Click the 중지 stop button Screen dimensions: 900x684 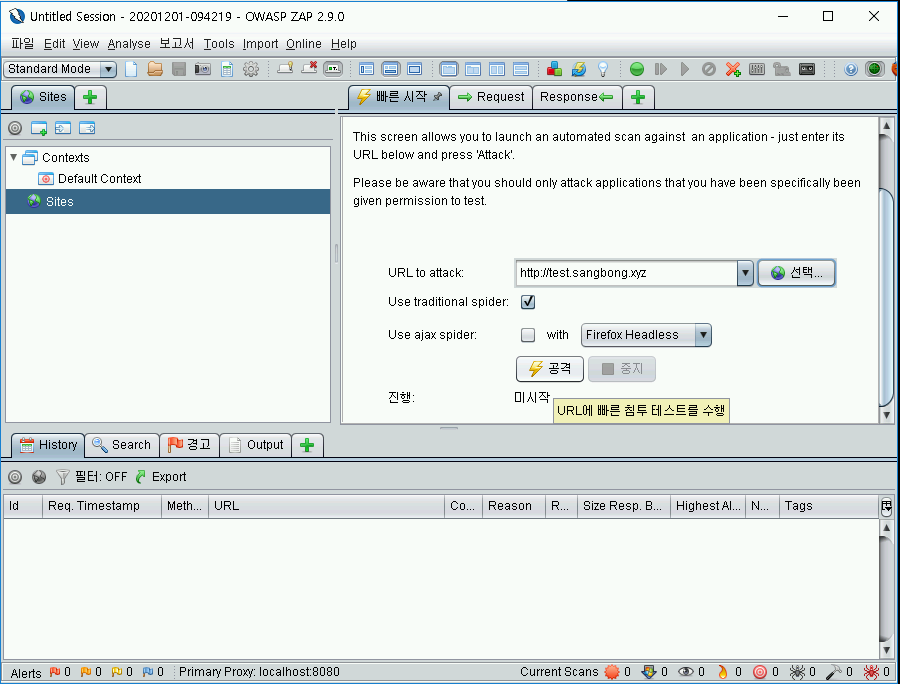click(x=622, y=369)
